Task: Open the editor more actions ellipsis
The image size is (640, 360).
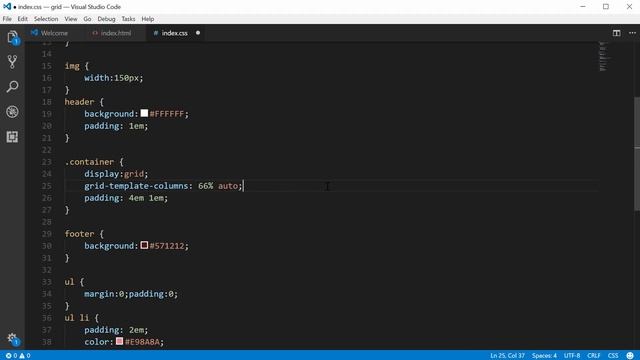Action: click(632, 33)
